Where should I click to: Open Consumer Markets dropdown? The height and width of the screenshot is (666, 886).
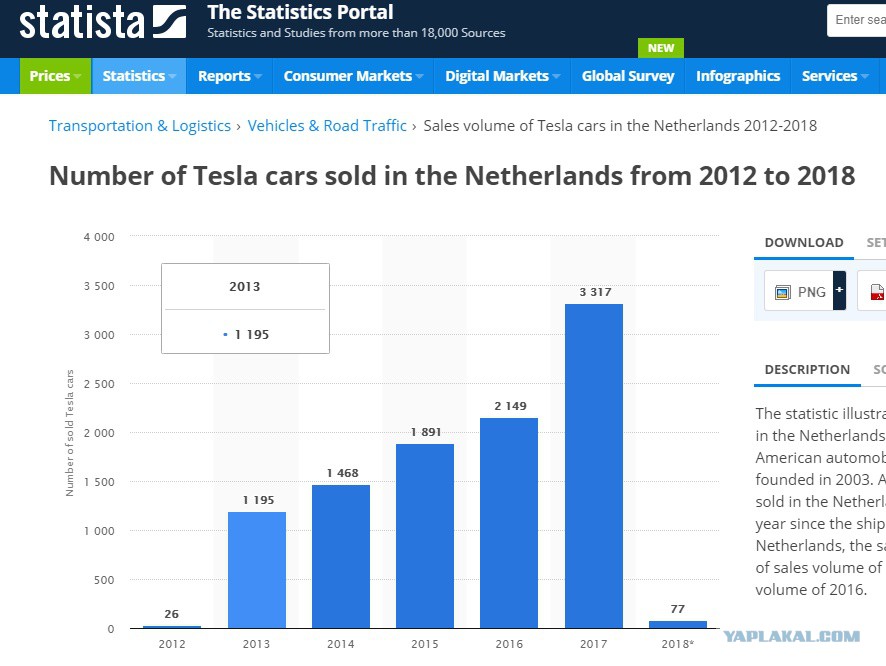353,76
